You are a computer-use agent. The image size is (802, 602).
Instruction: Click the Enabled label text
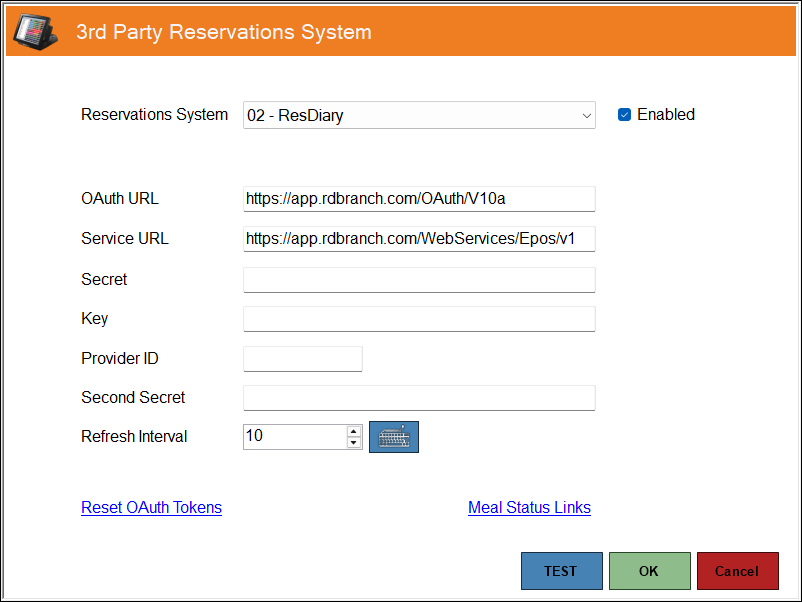pyautogui.click(x=666, y=115)
